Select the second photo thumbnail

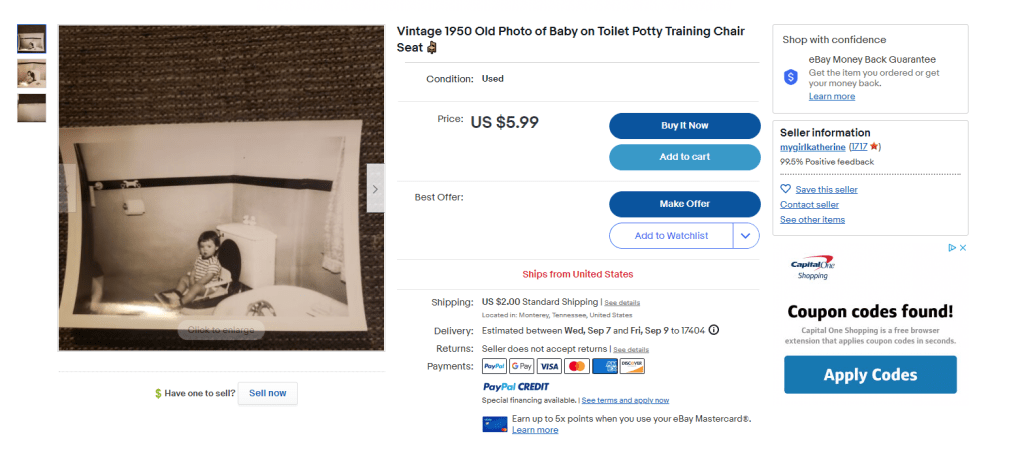click(x=32, y=73)
